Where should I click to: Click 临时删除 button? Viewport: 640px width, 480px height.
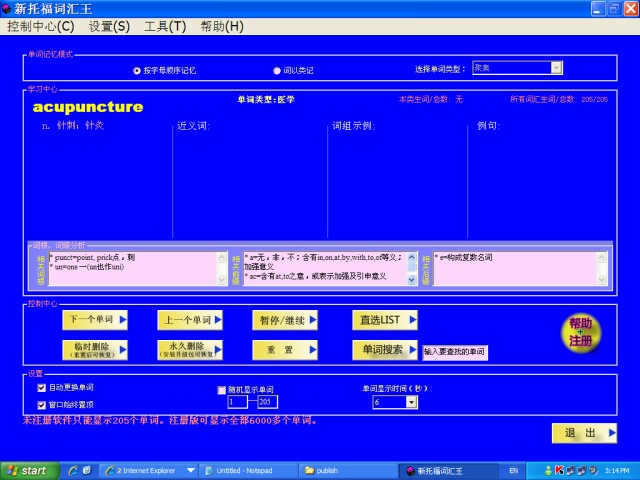95,350
